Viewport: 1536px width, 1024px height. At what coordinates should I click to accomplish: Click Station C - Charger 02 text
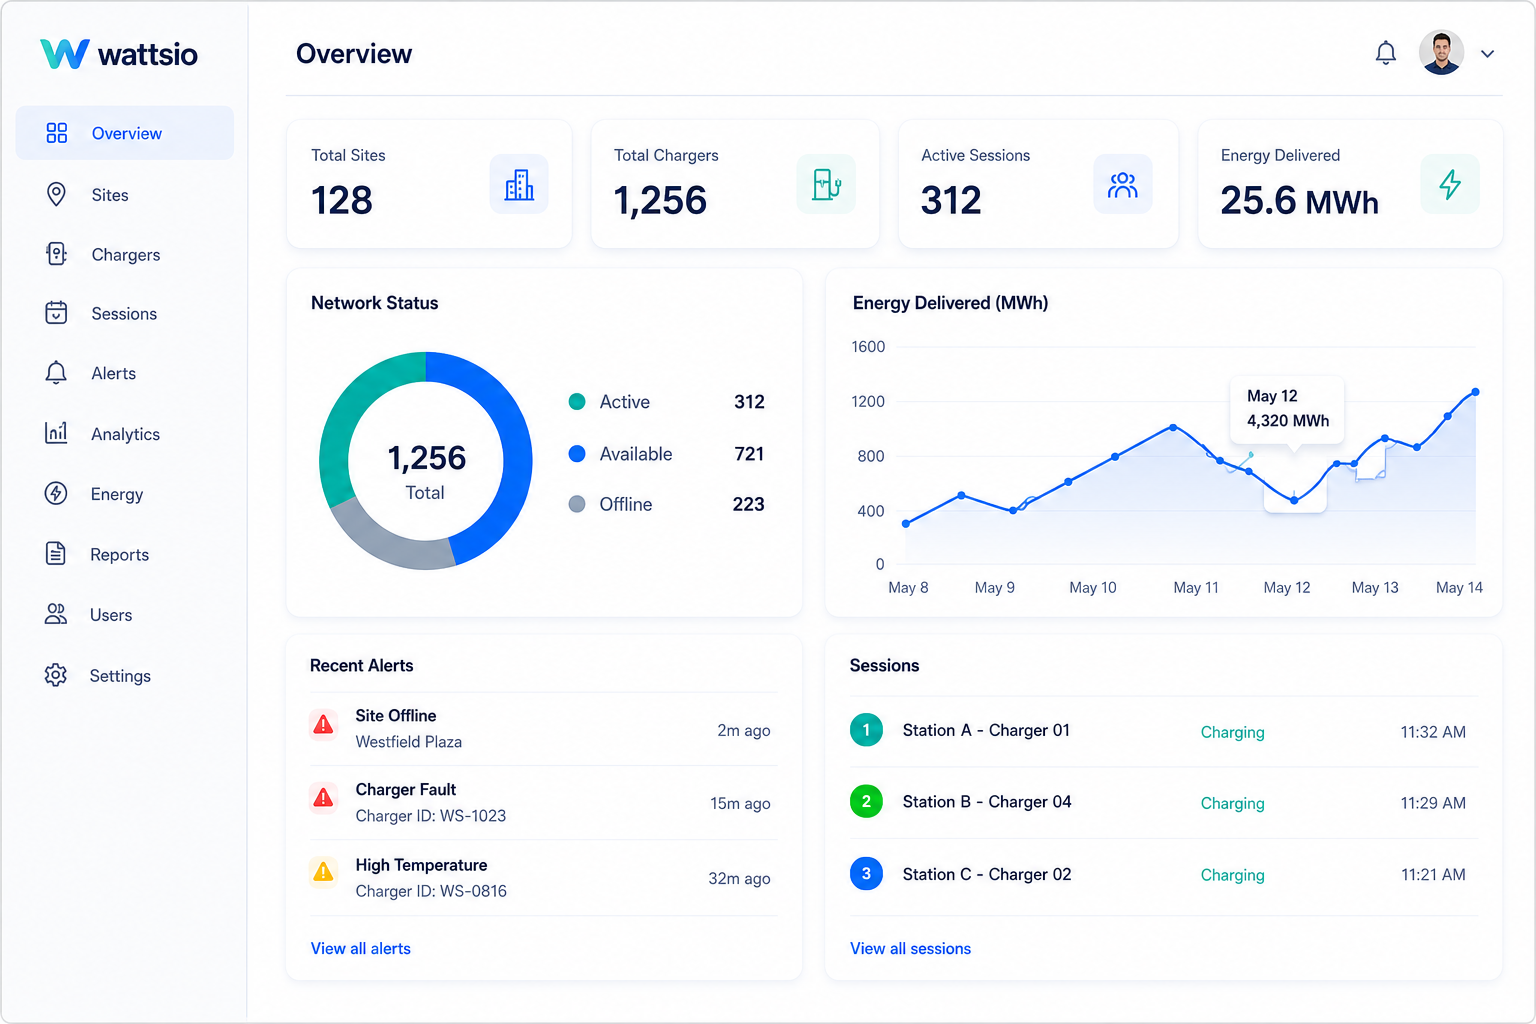coord(987,874)
